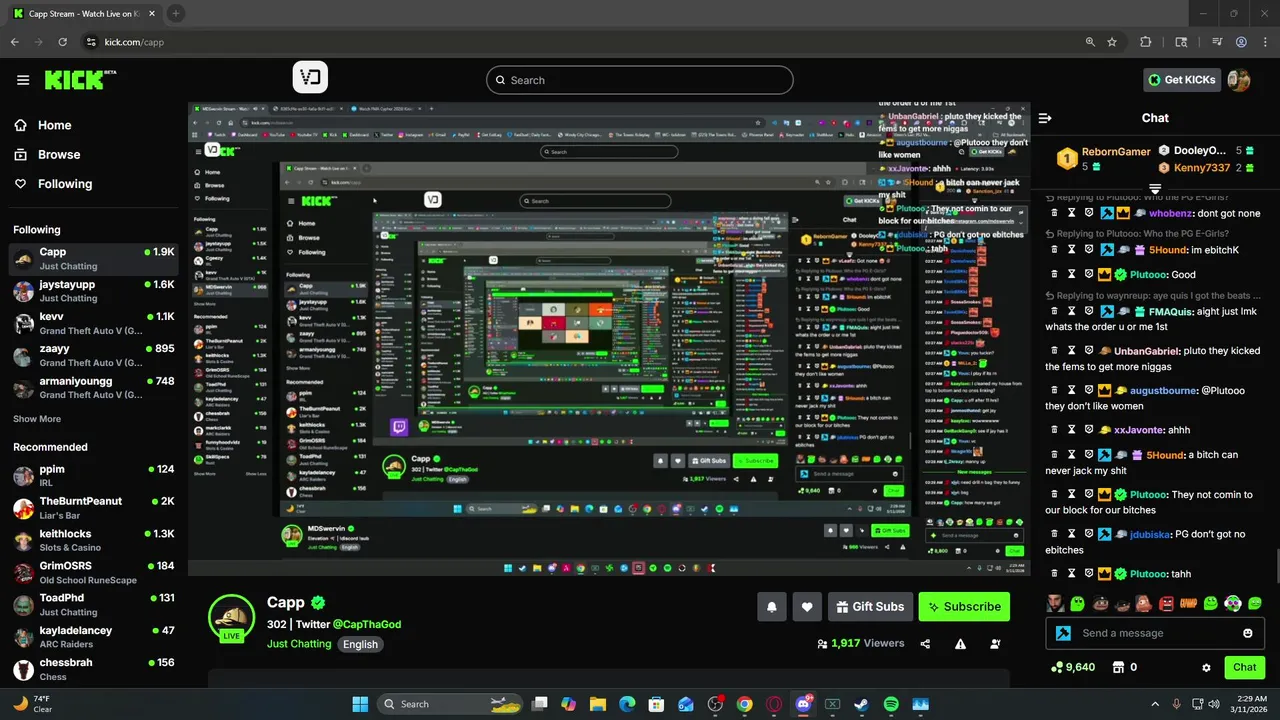Insert the red angry face emote

click(x=1167, y=603)
